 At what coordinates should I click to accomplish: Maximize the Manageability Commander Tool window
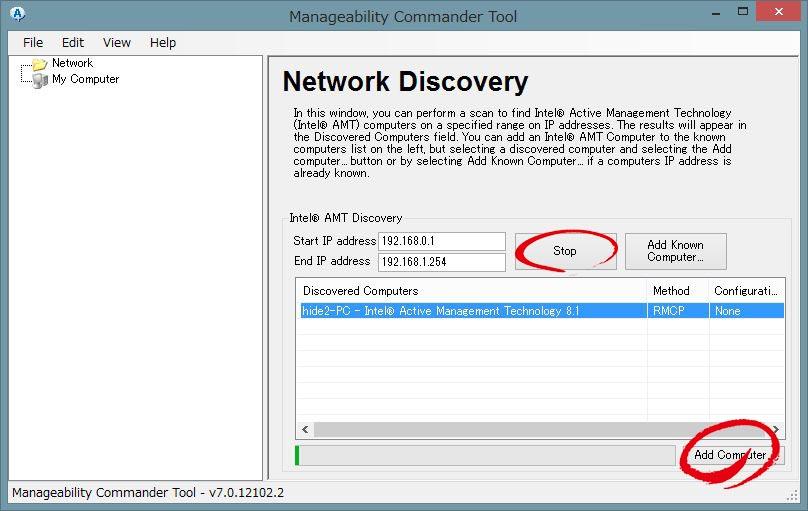click(x=743, y=12)
